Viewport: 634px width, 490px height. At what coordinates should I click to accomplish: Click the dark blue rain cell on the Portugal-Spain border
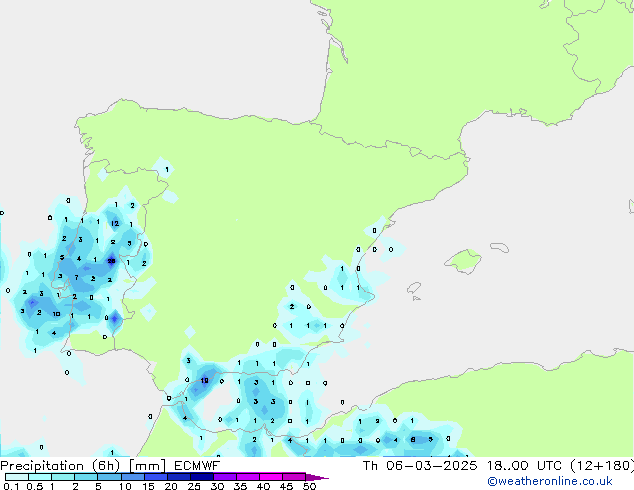pos(115,319)
